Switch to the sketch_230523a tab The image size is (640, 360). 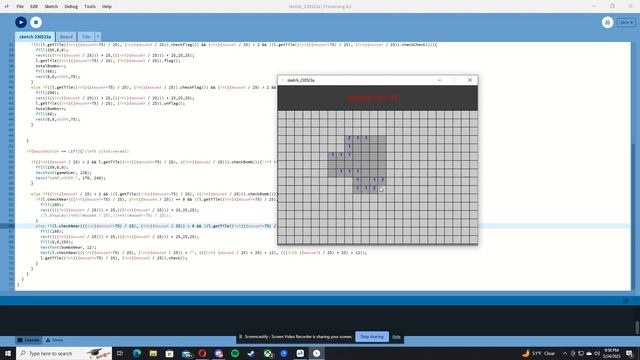(x=35, y=37)
